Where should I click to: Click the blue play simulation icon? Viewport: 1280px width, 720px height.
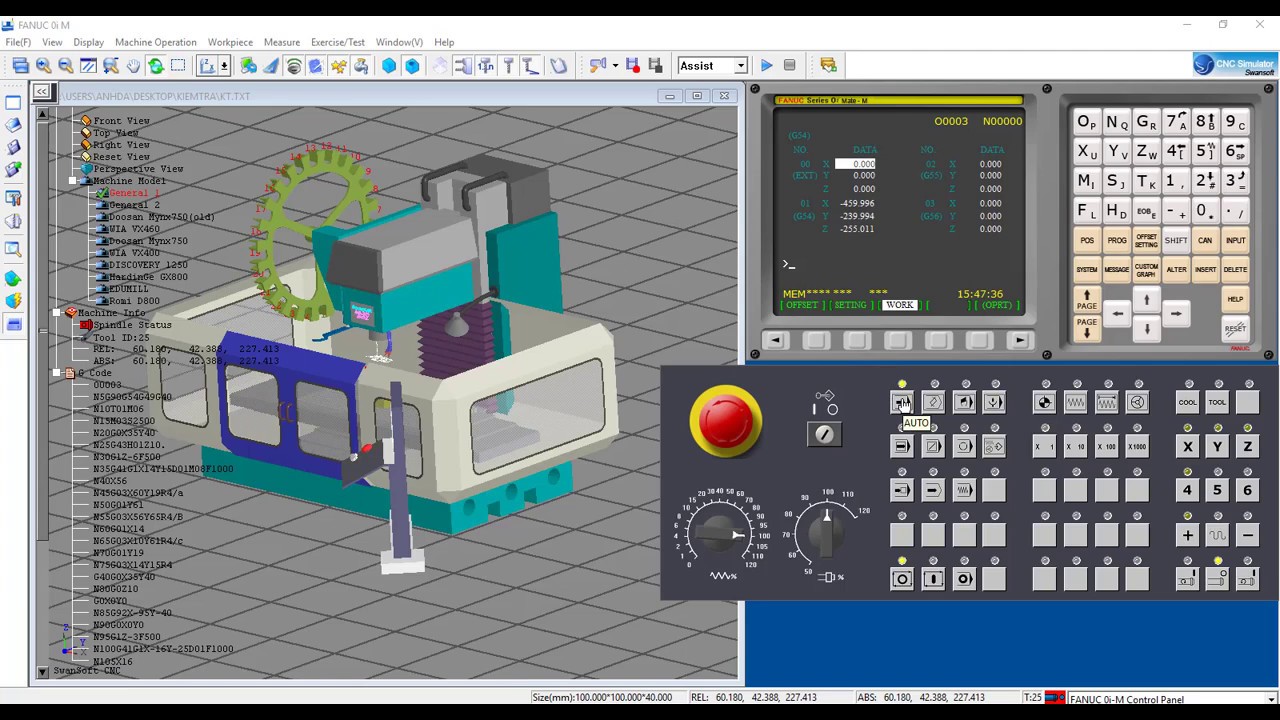766,66
